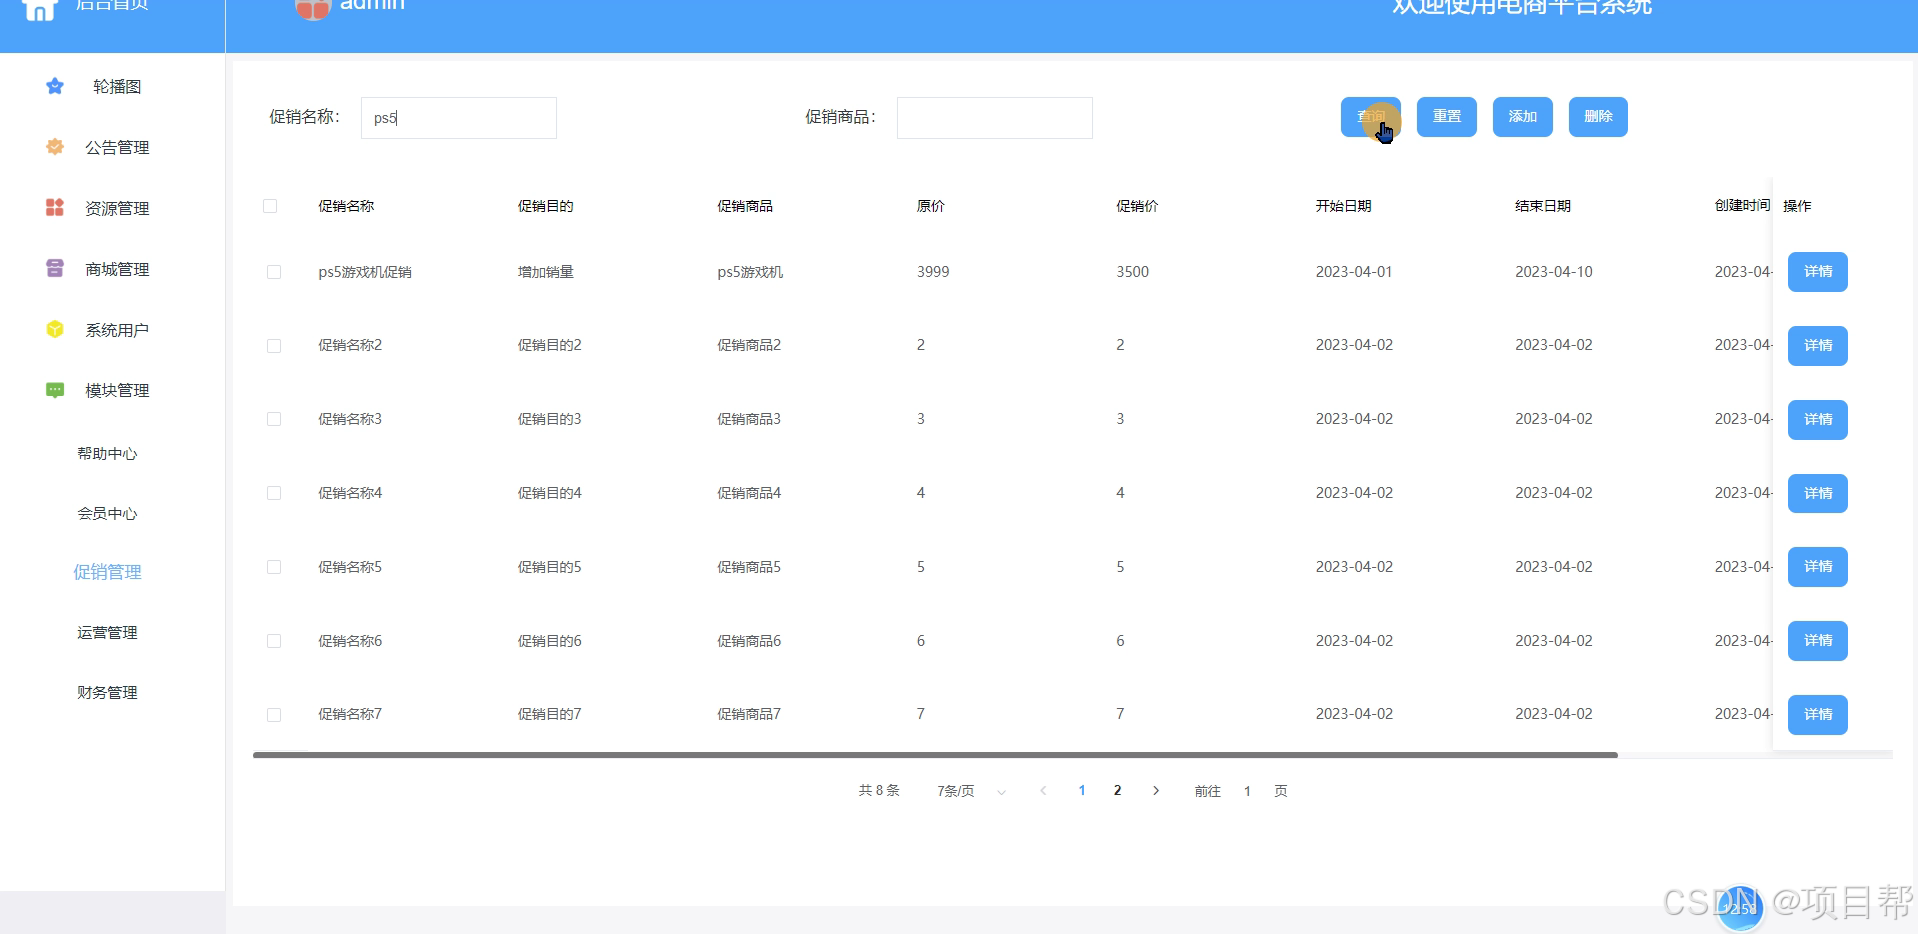Select 会员中心 submenu item

107,513
